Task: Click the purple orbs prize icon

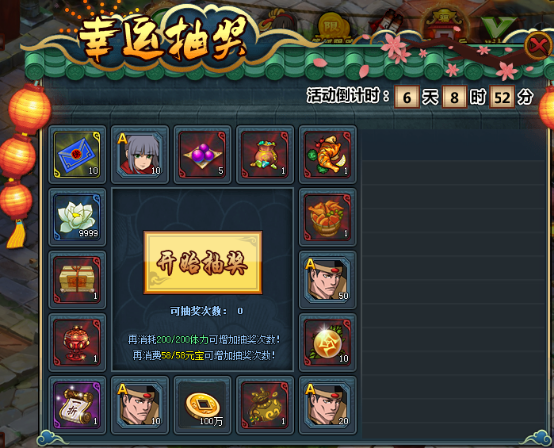Action: [202, 154]
